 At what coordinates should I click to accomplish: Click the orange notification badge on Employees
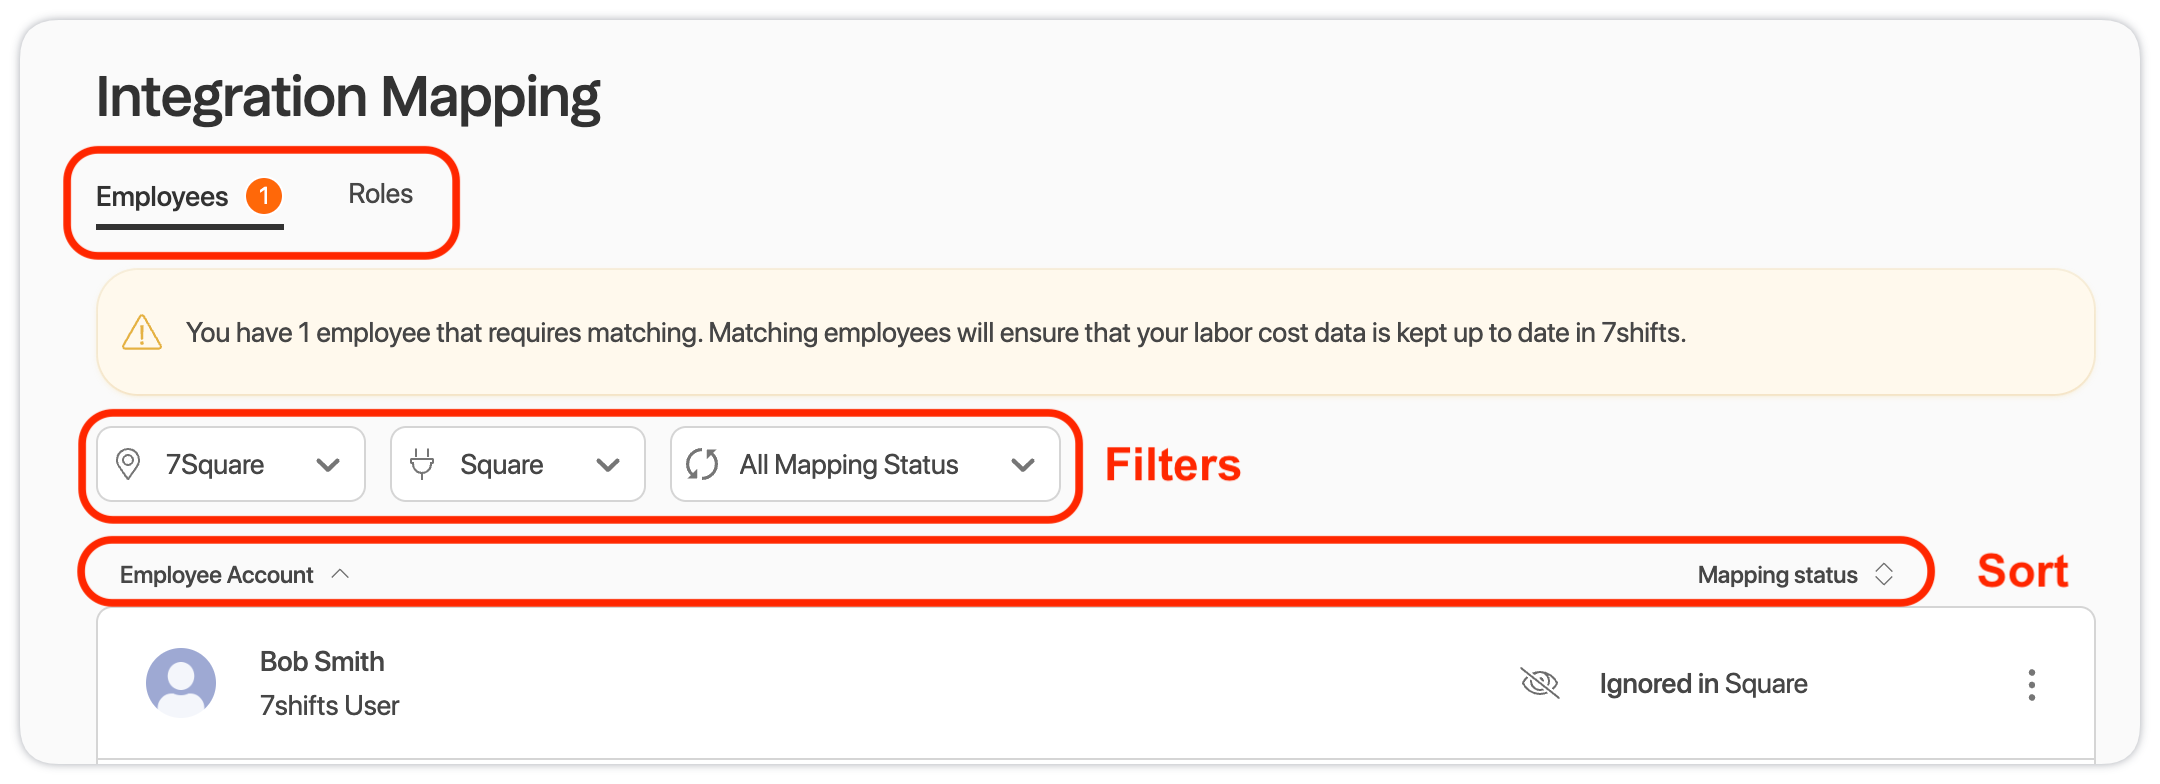[x=264, y=196]
